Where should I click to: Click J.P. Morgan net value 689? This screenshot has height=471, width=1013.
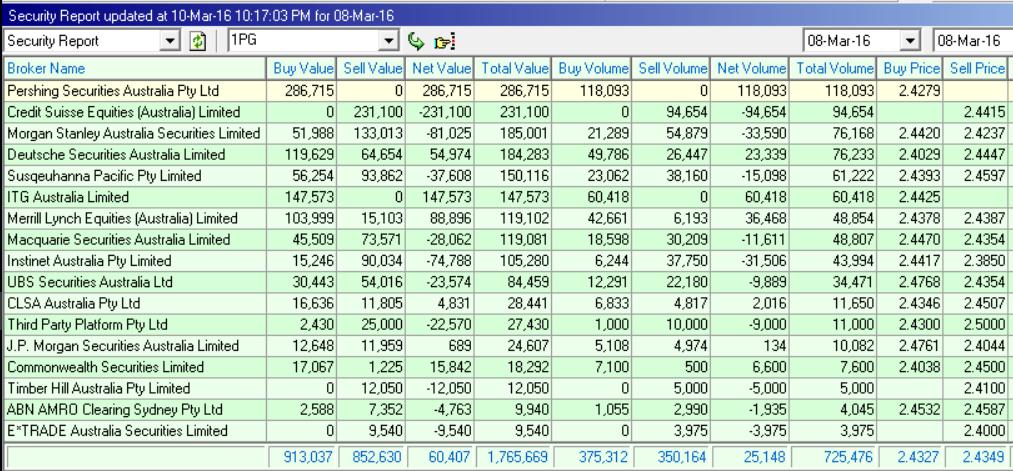click(x=439, y=346)
